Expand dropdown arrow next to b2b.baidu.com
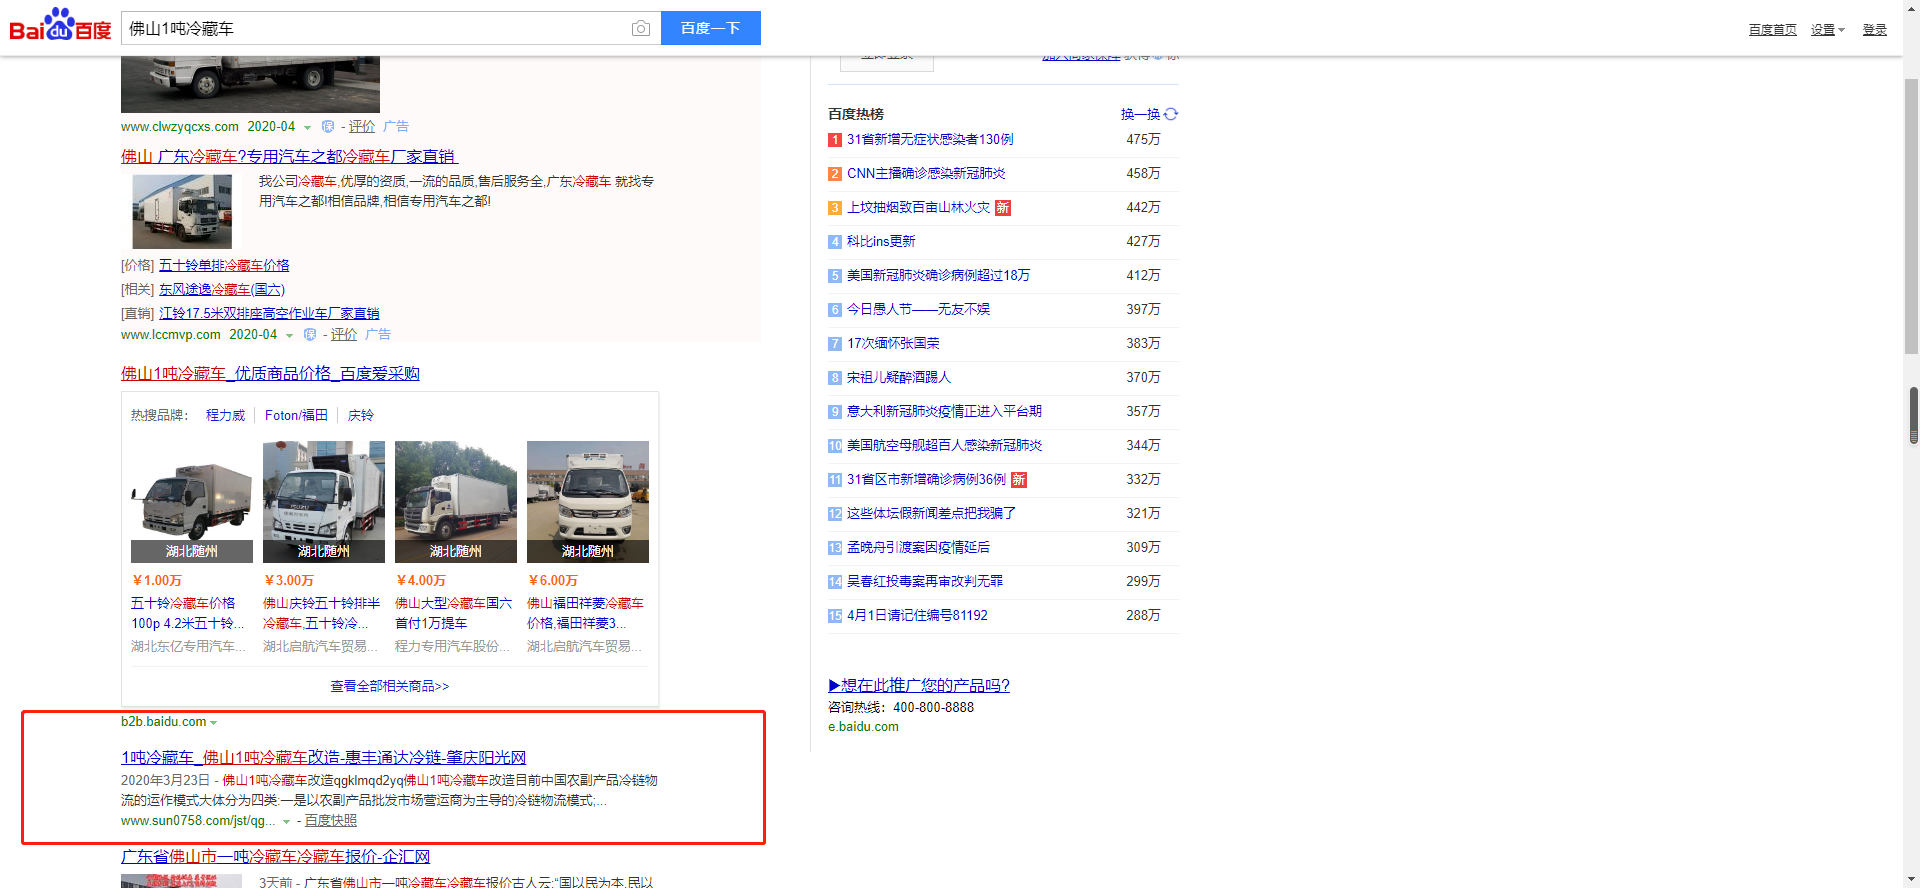Viewport: 1920px width, 888px height. [213, 723]
